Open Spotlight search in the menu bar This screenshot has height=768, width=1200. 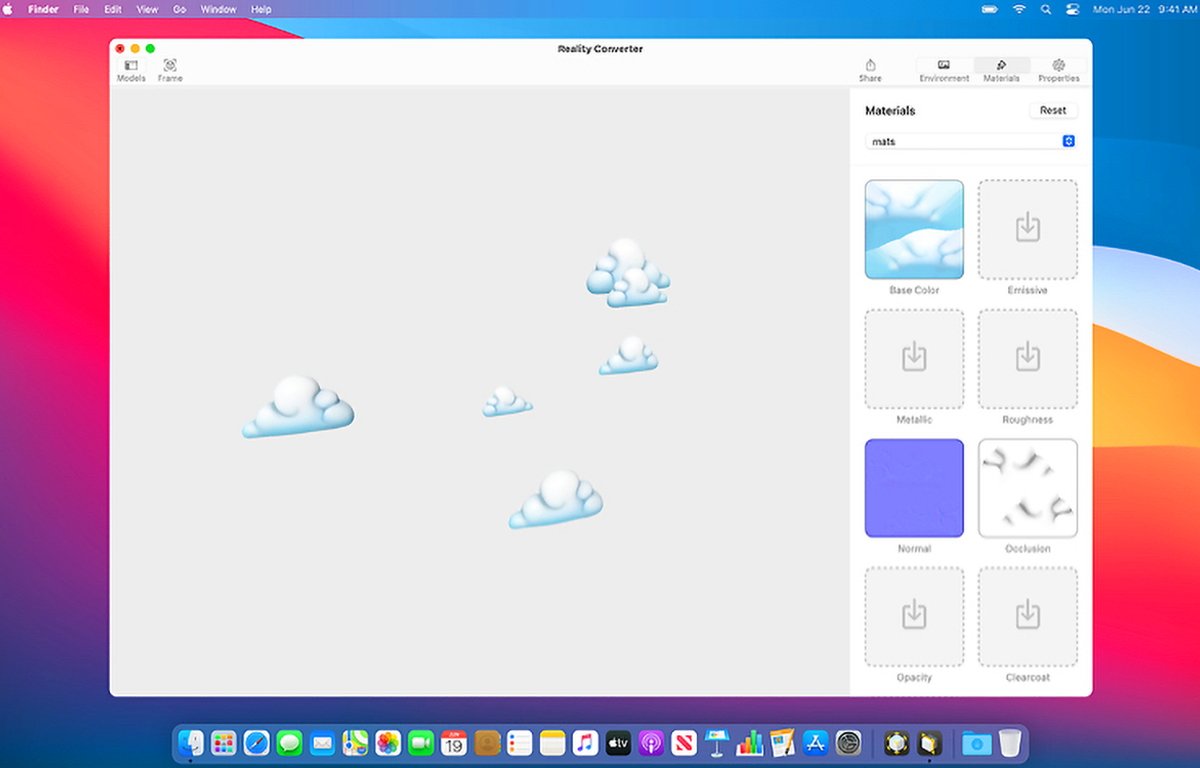1046,9
